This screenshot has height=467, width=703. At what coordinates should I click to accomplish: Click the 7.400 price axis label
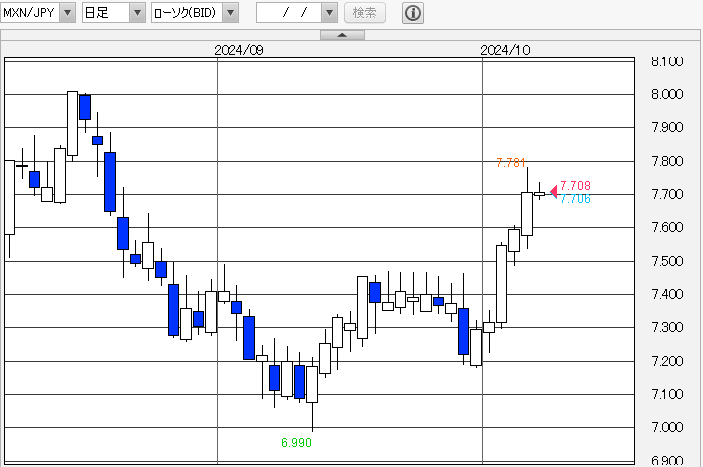click(x=667, y=294)
